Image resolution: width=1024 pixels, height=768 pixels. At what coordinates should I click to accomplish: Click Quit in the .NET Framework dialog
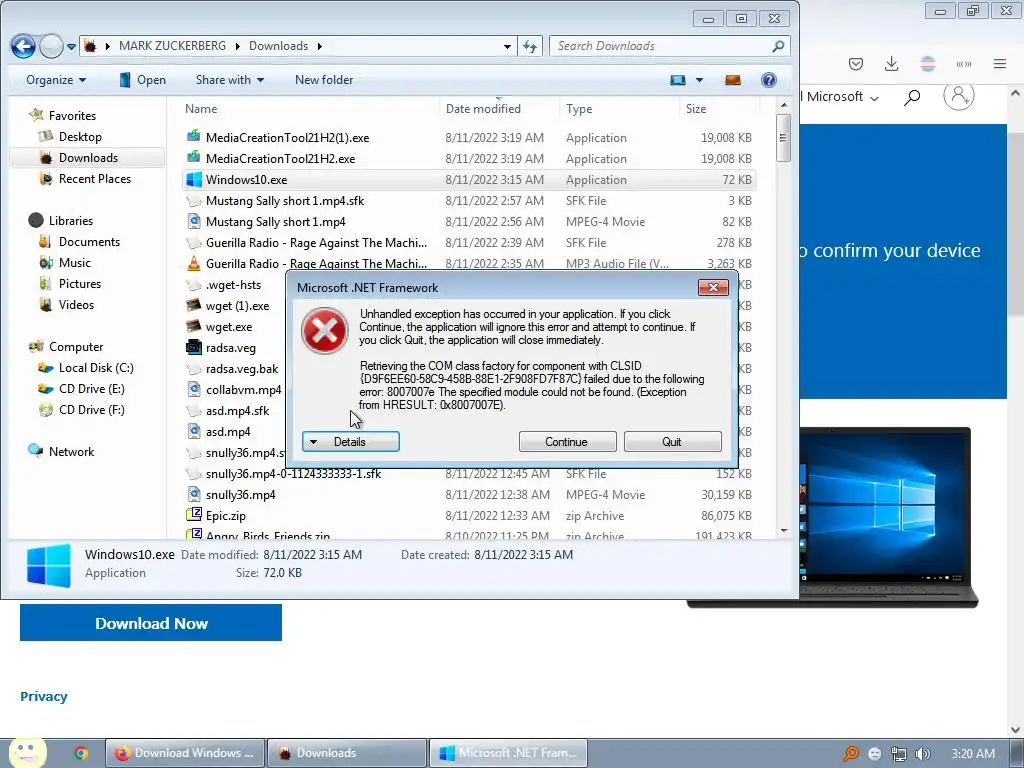pyautogui.click(x=673, y=441)
